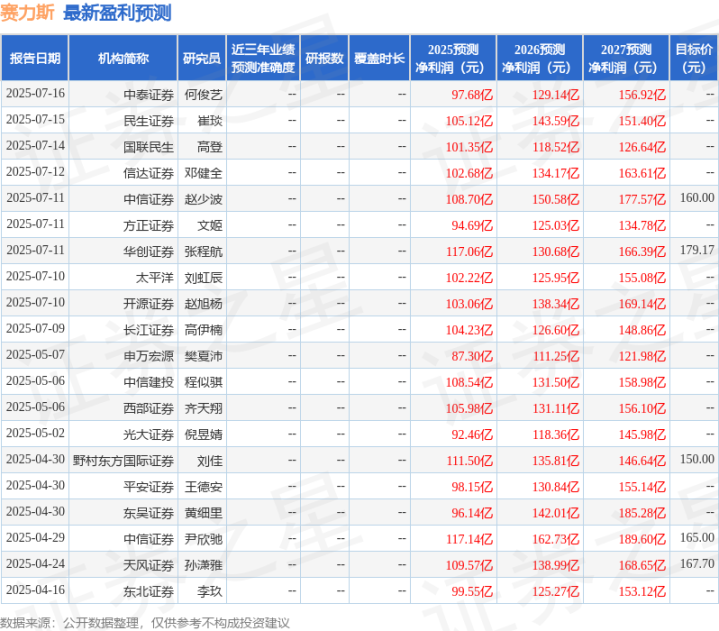Click the 机构简称 column header
719x631 pixels.
123,58
